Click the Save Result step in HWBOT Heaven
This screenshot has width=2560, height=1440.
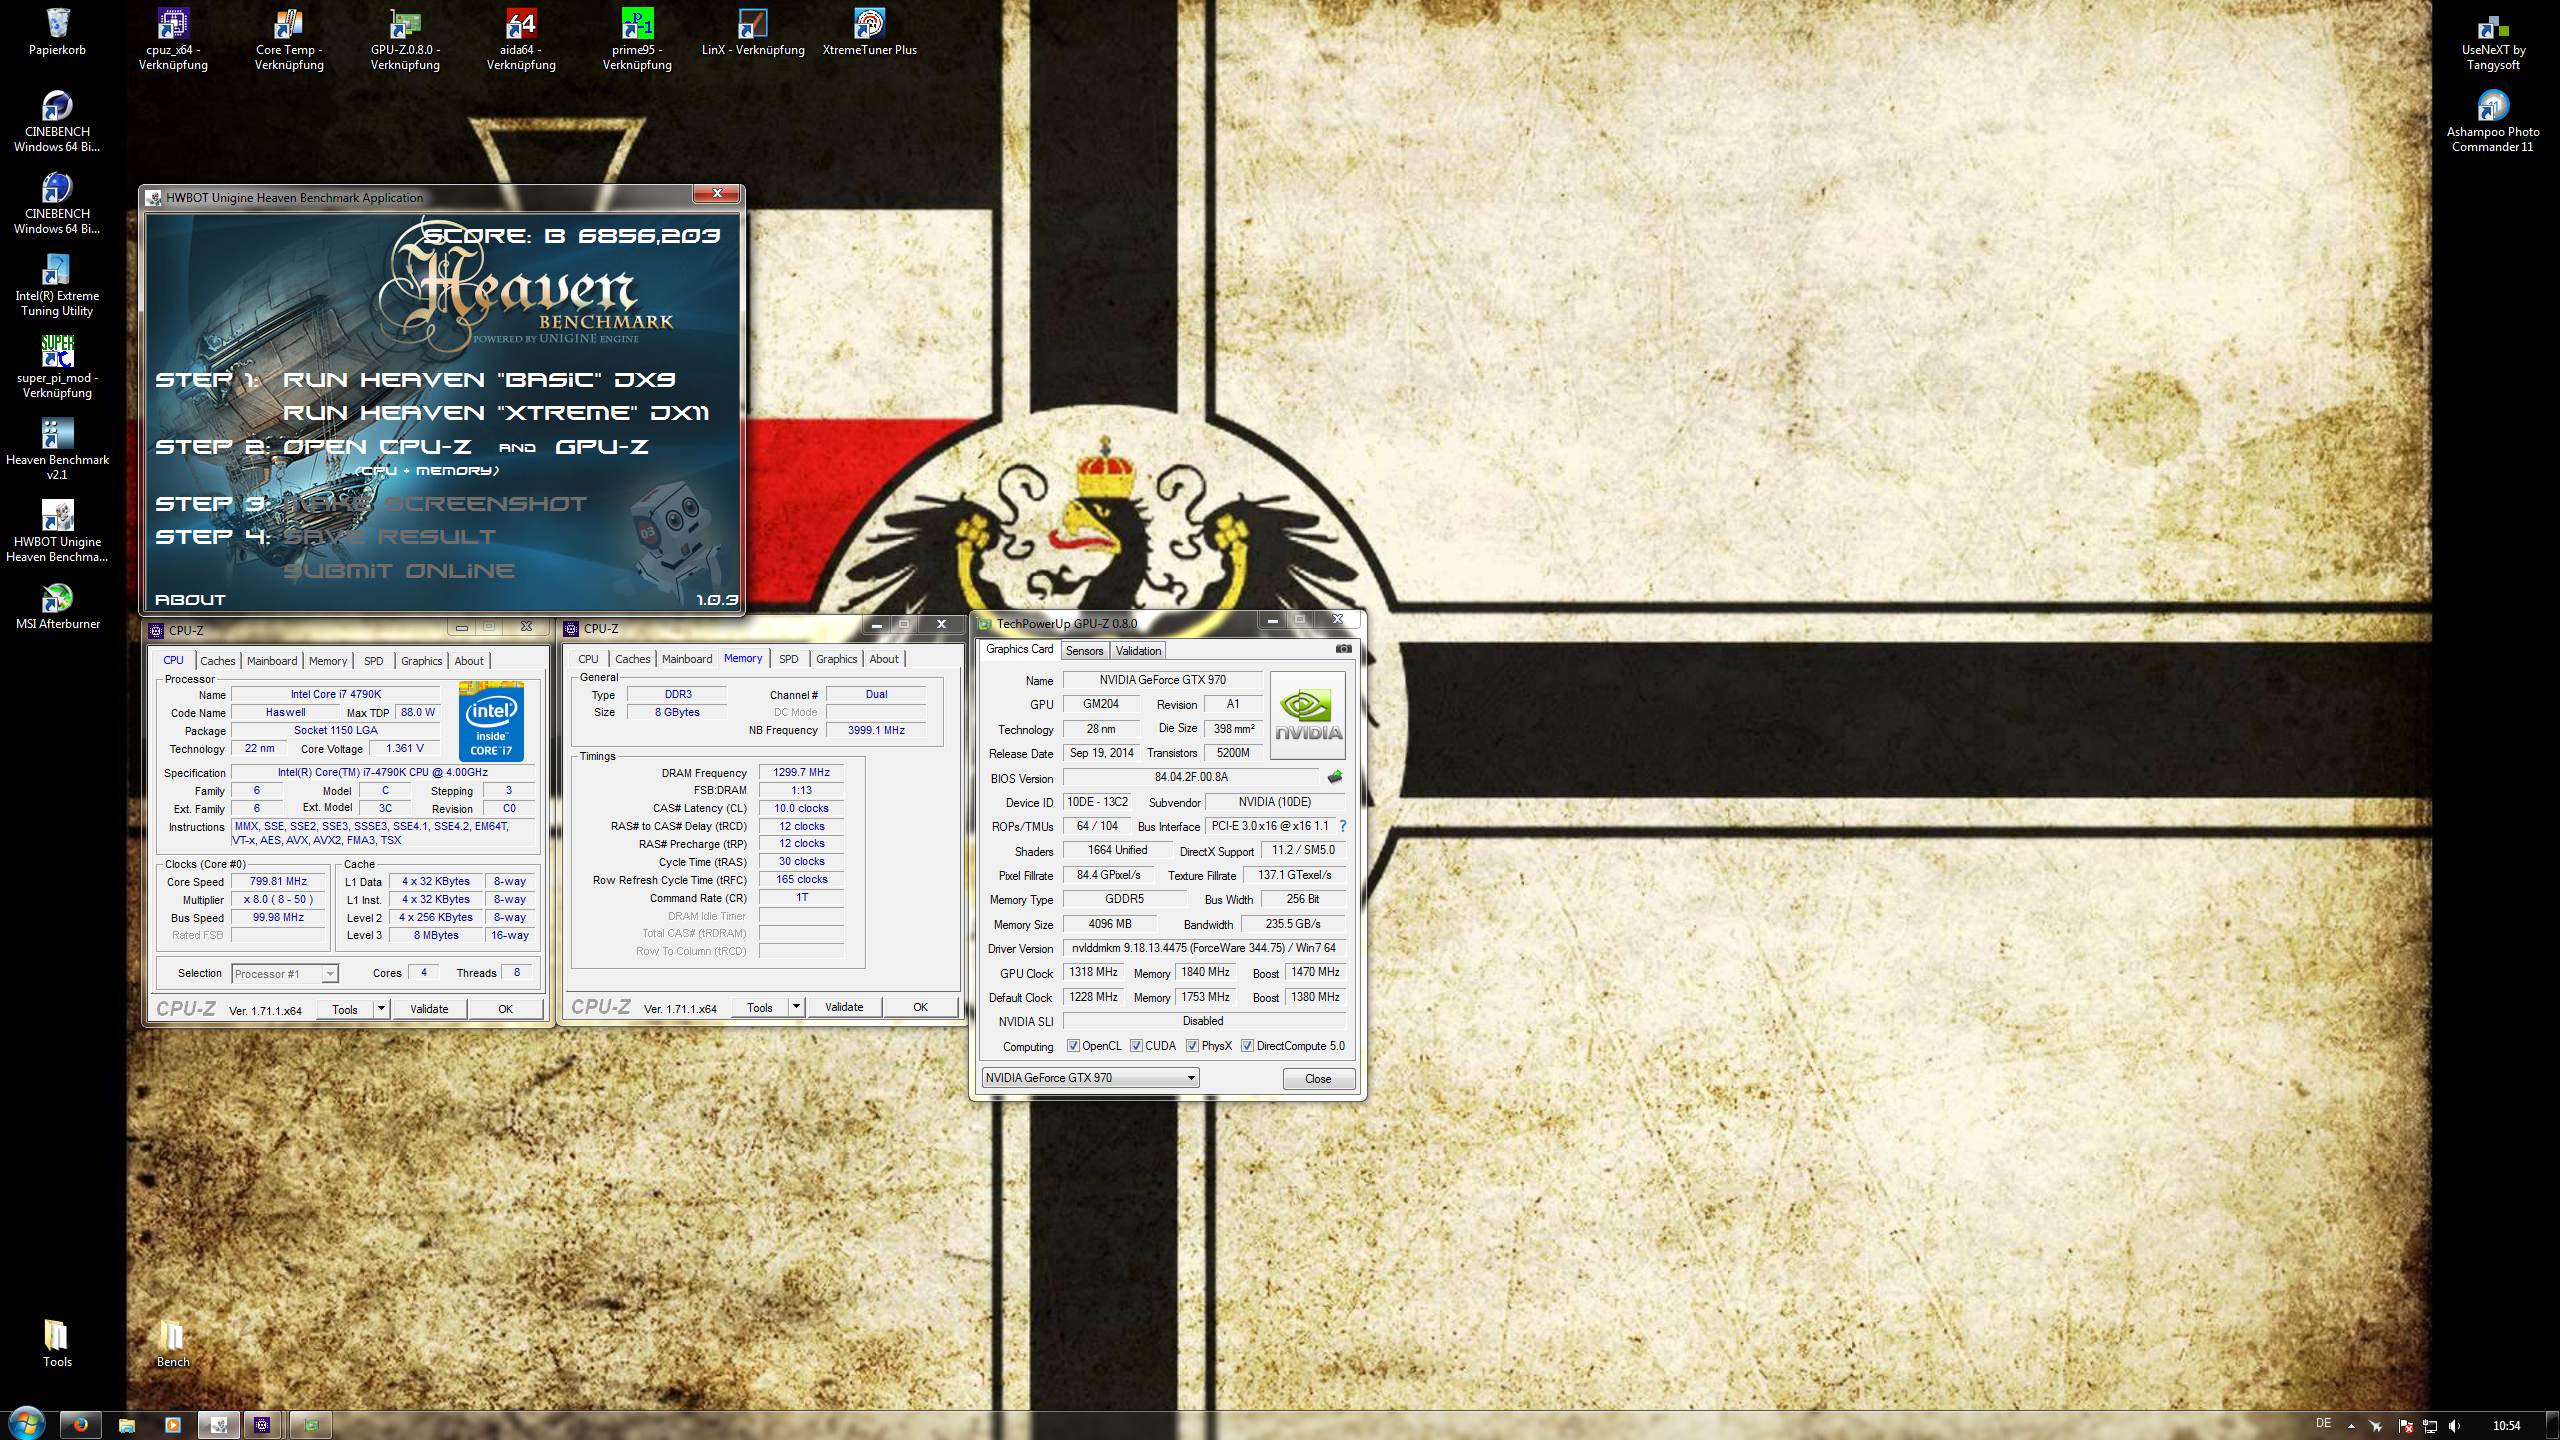(x=390, y=537)
